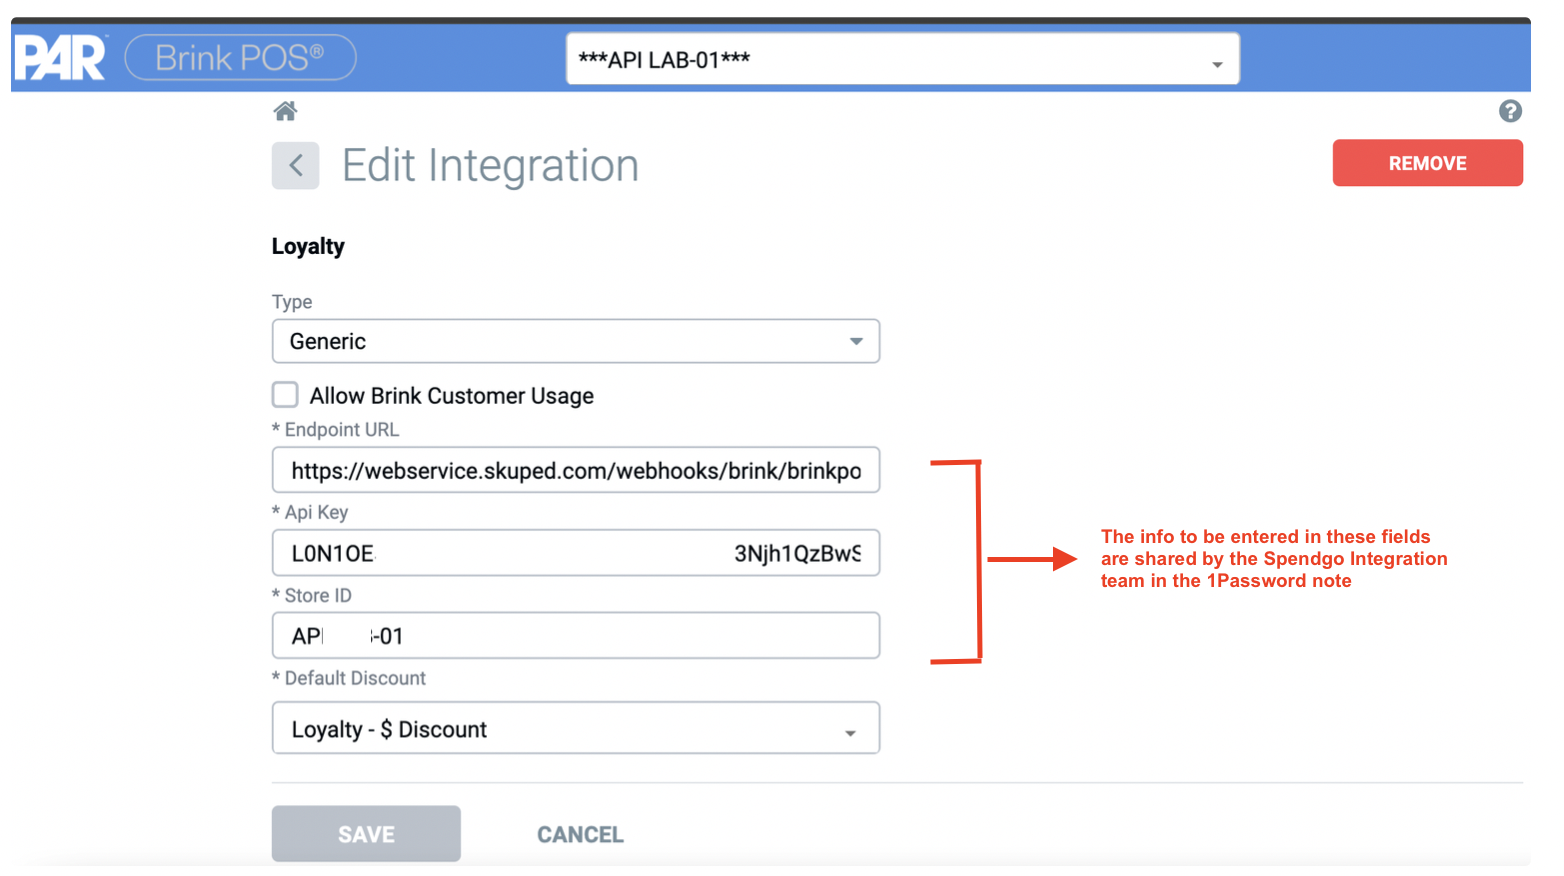Click the Default Discount caret arrow

pyautogui.click(x=850, y=733)
